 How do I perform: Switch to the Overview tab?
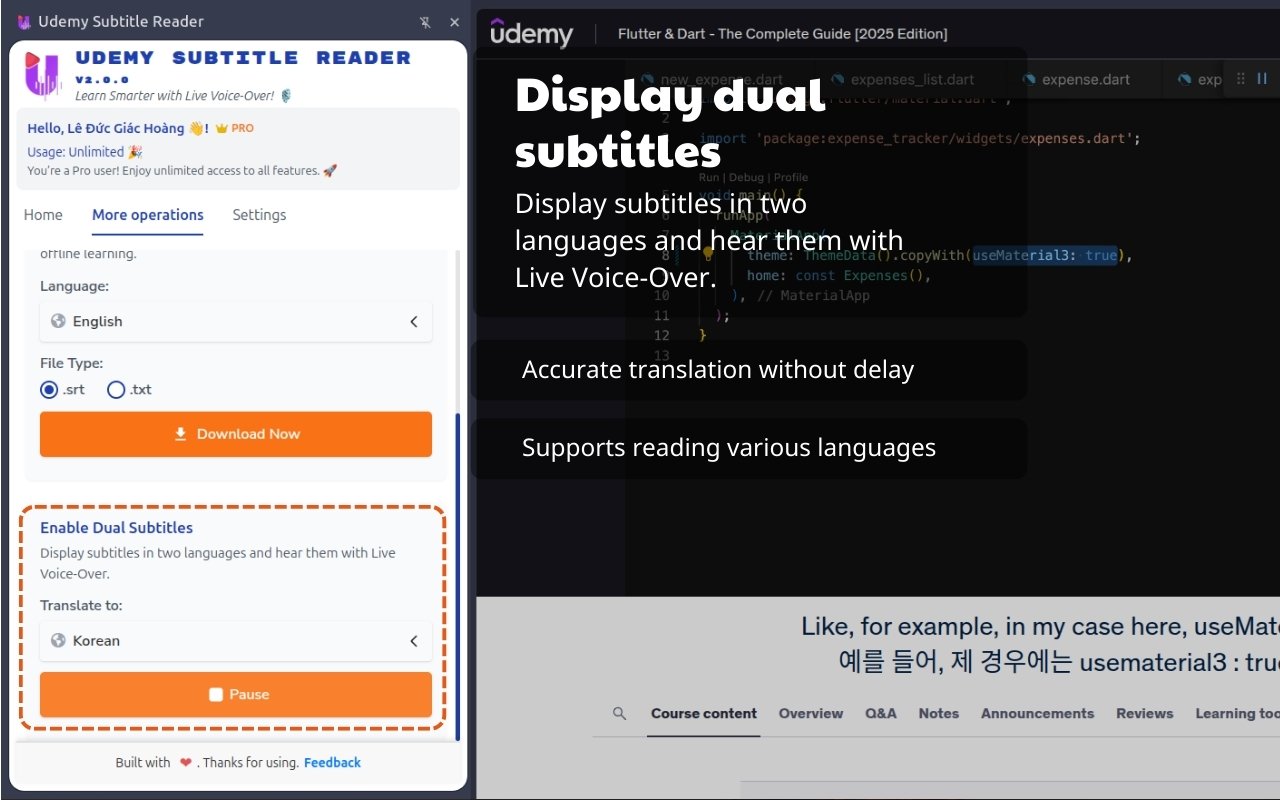(x=811, y=713)
